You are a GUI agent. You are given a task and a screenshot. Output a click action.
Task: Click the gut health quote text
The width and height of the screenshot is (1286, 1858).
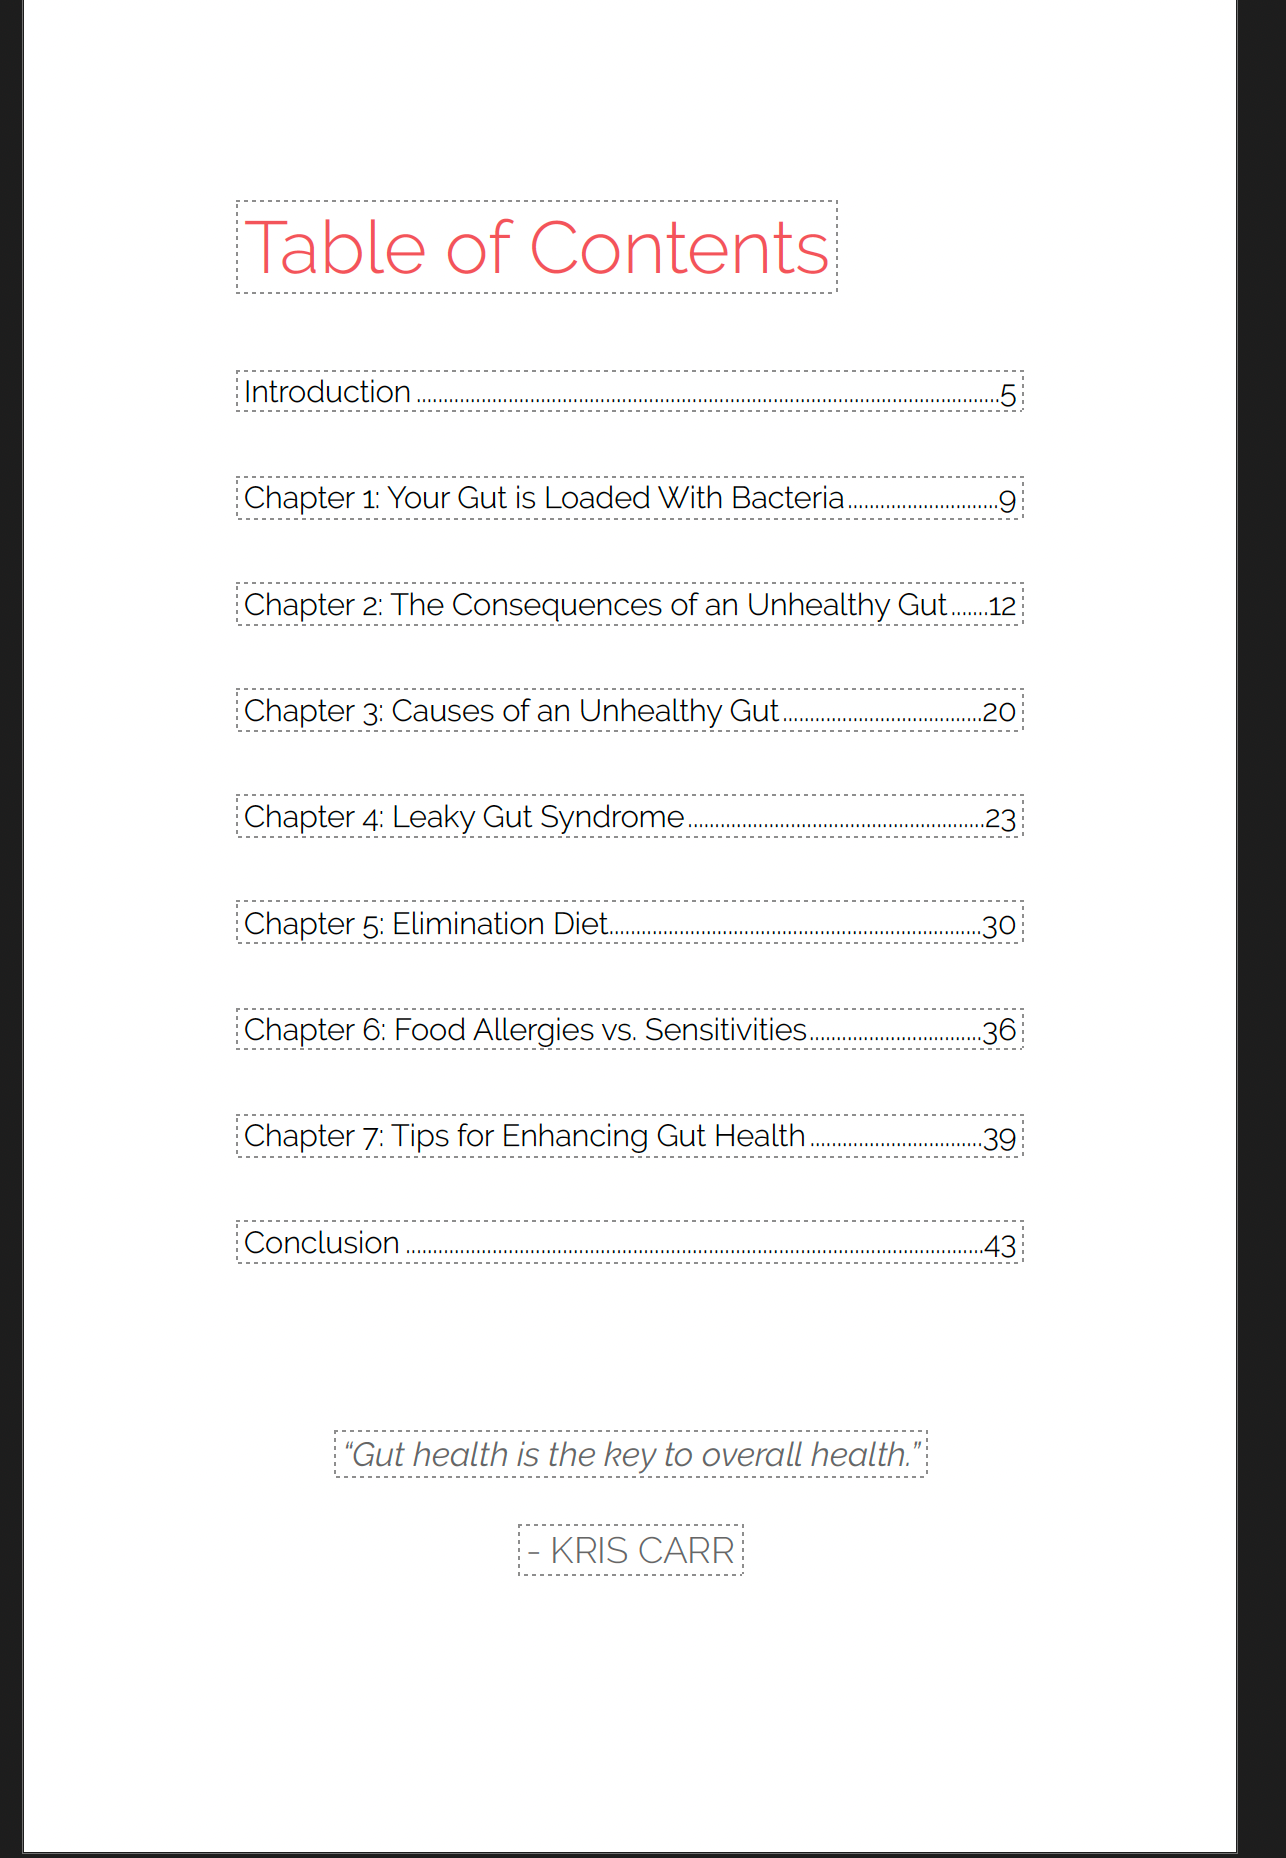click(x=631, y=1454)
